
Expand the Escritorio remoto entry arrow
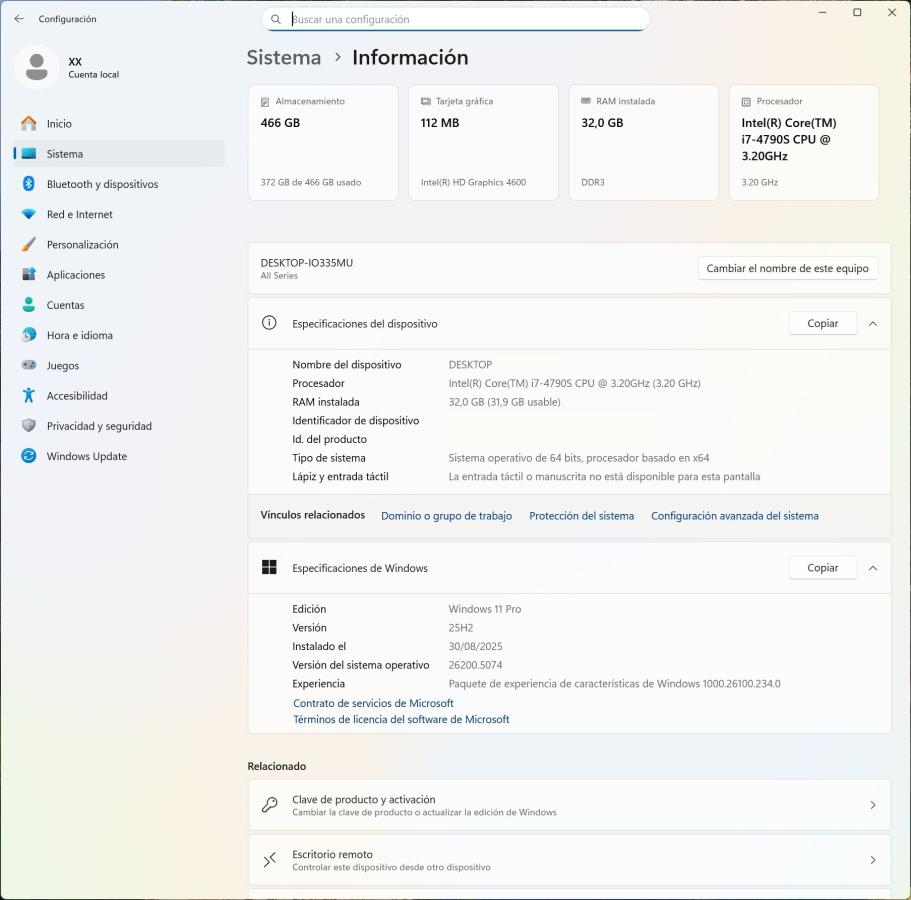tap(872, 860)
